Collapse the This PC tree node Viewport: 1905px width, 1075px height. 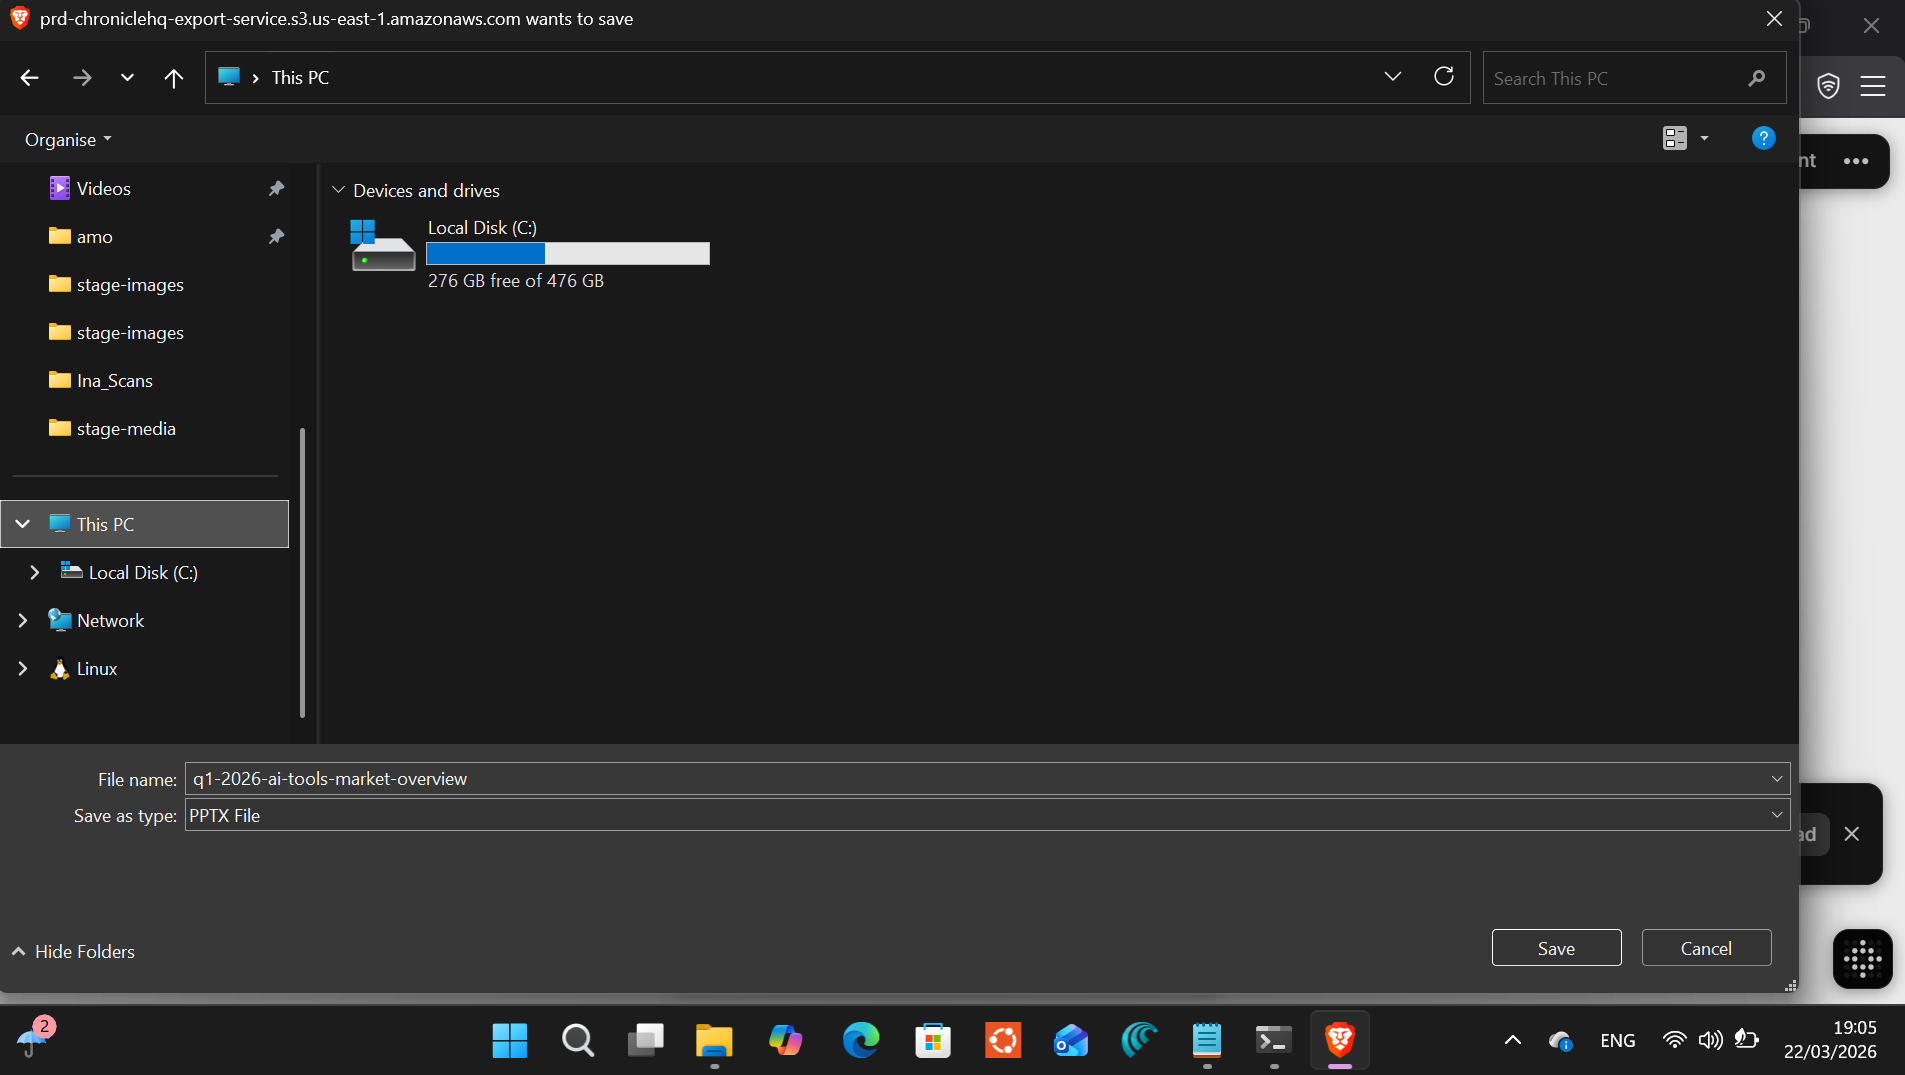pyautogui.click(x=23, y=524)
